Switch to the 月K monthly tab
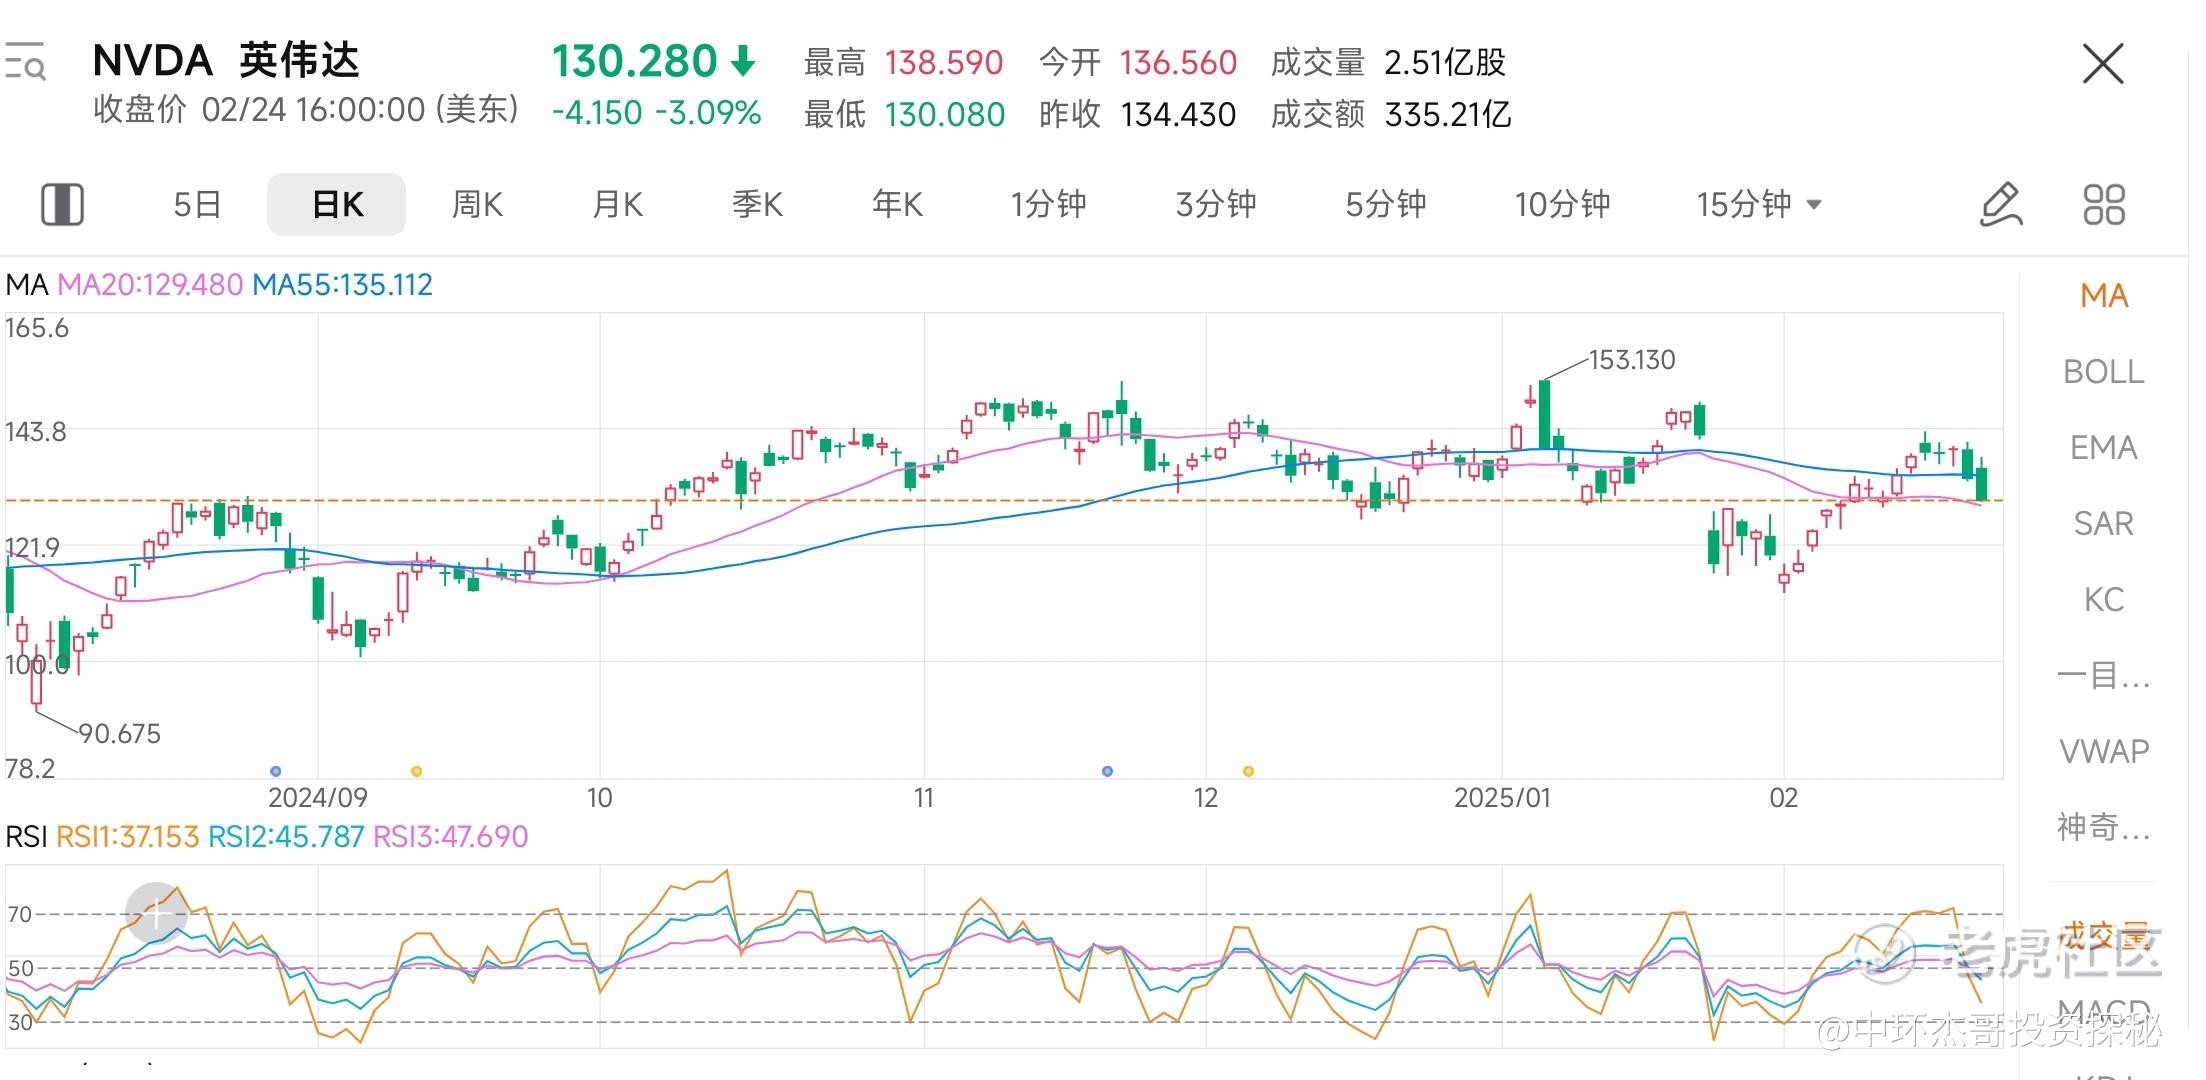The image size is (2206, 1080). 617,204
